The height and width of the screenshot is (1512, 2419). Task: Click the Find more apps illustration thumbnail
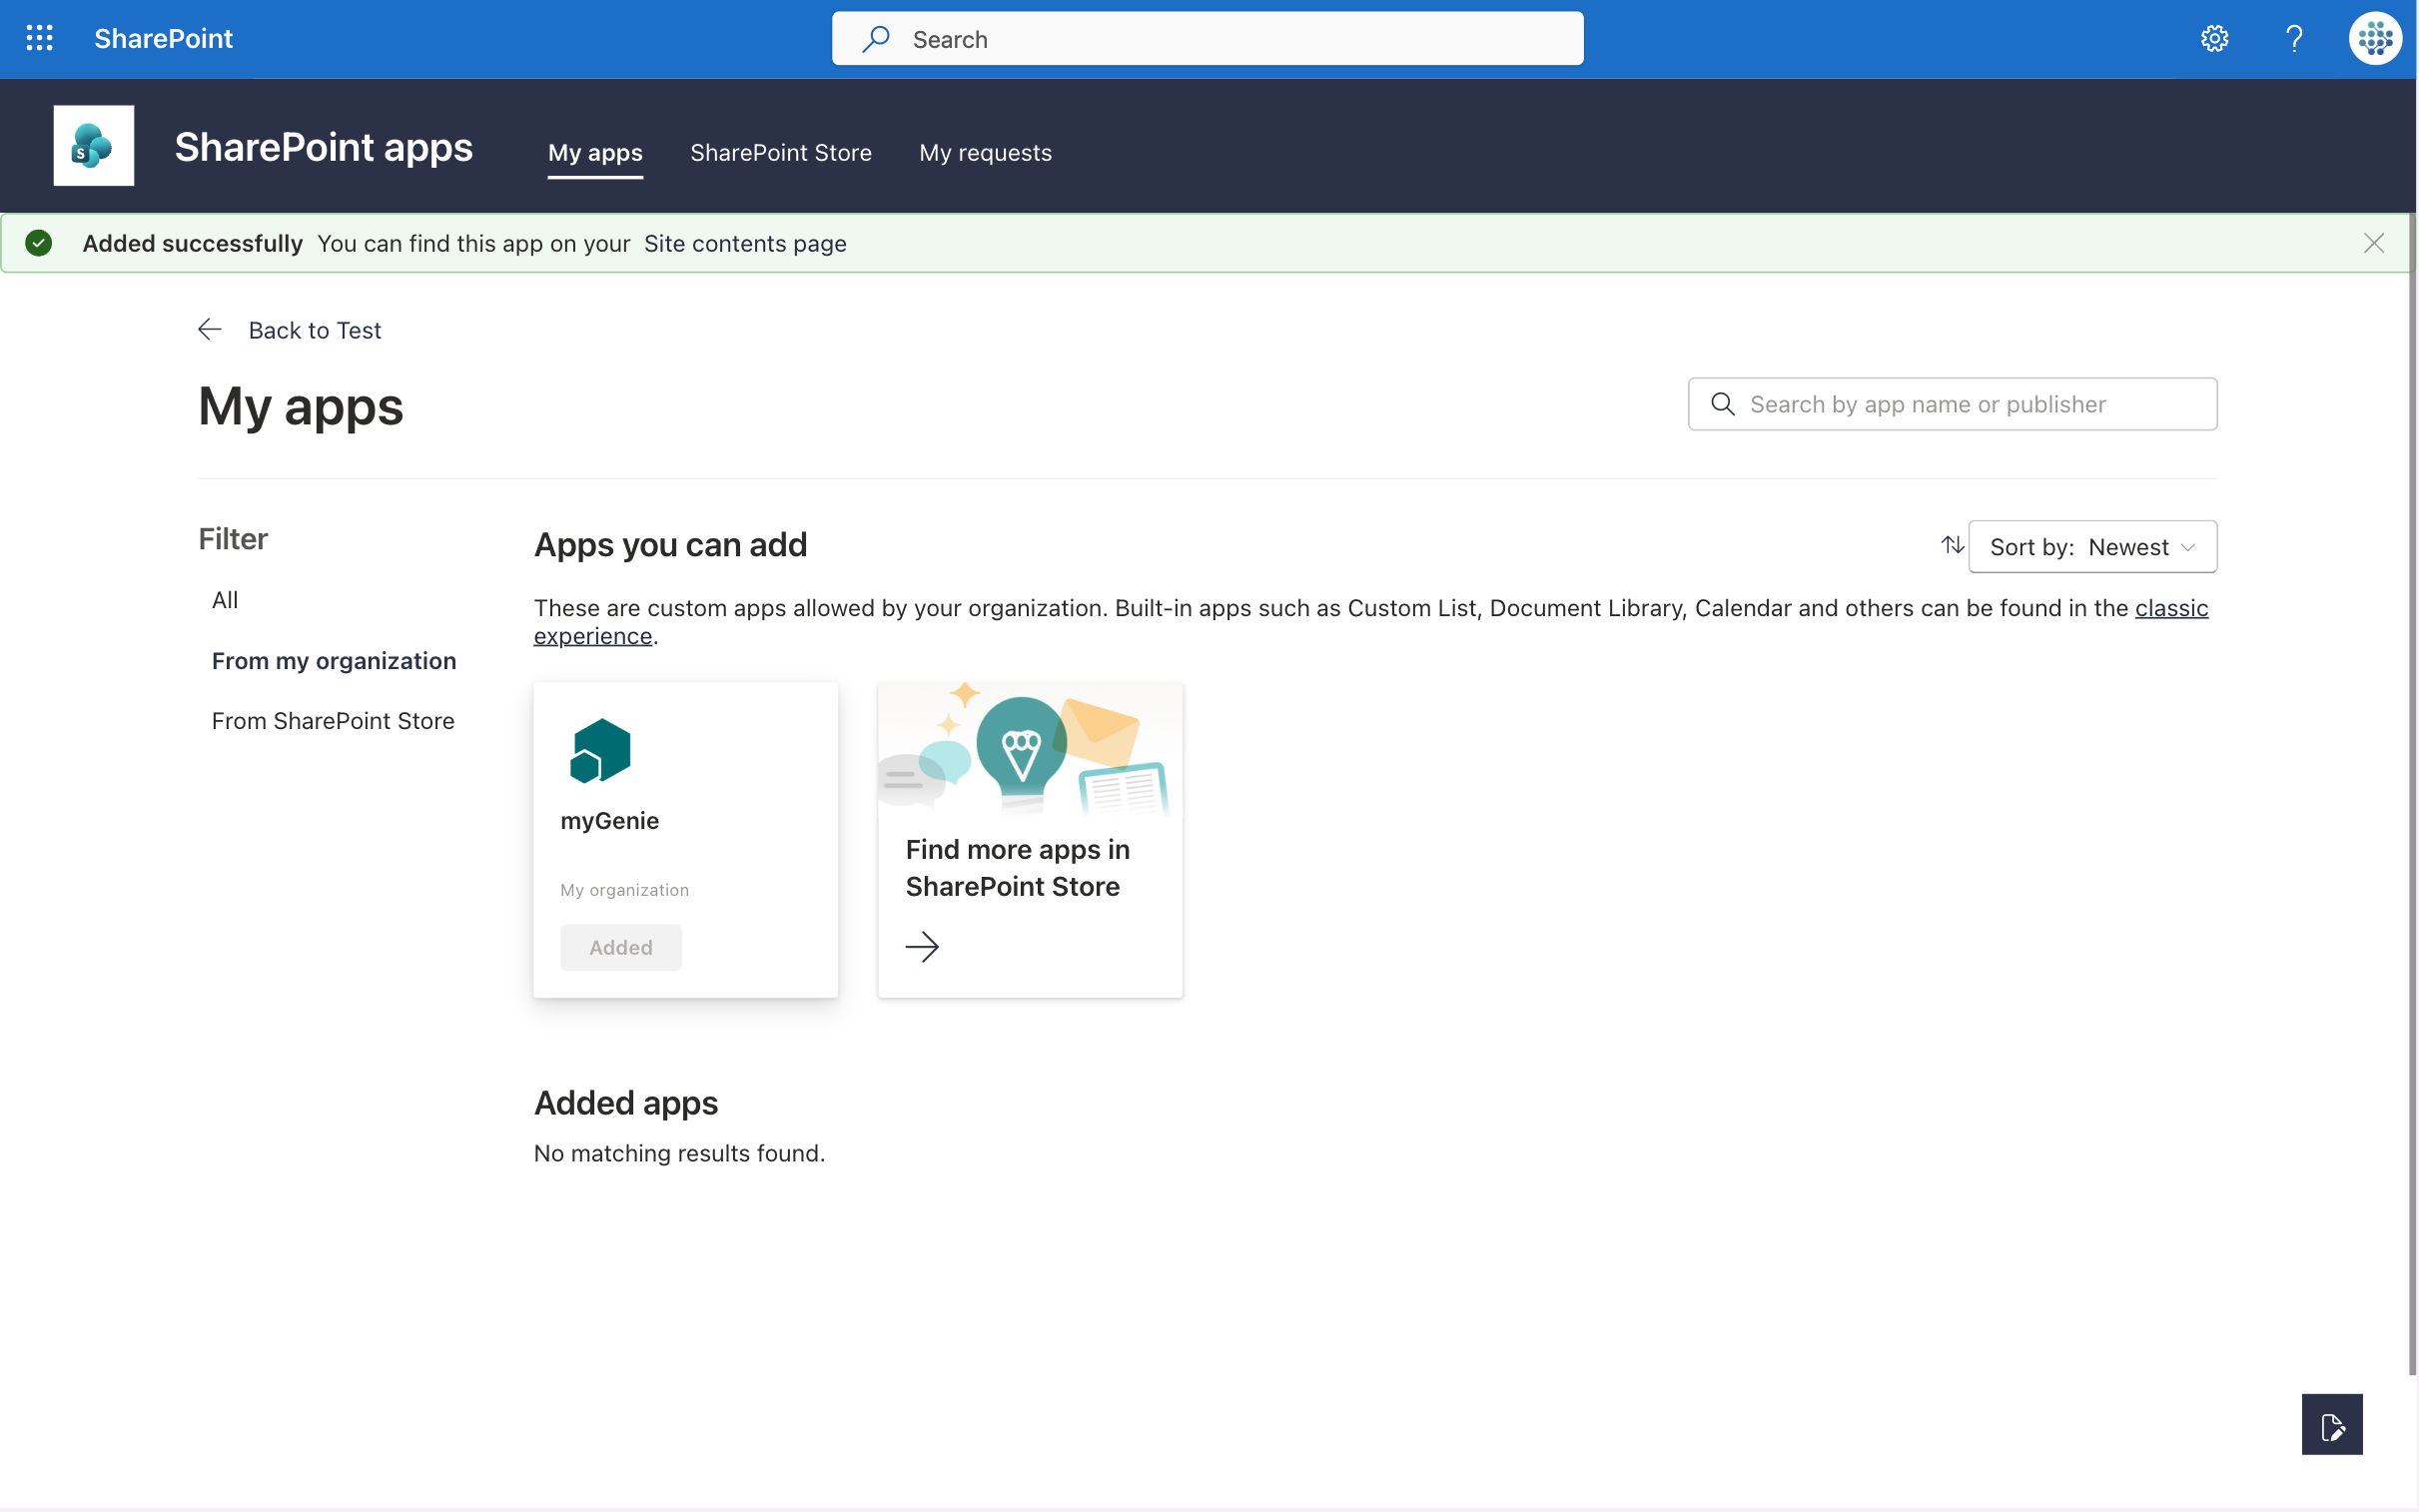coord(1030,750)
